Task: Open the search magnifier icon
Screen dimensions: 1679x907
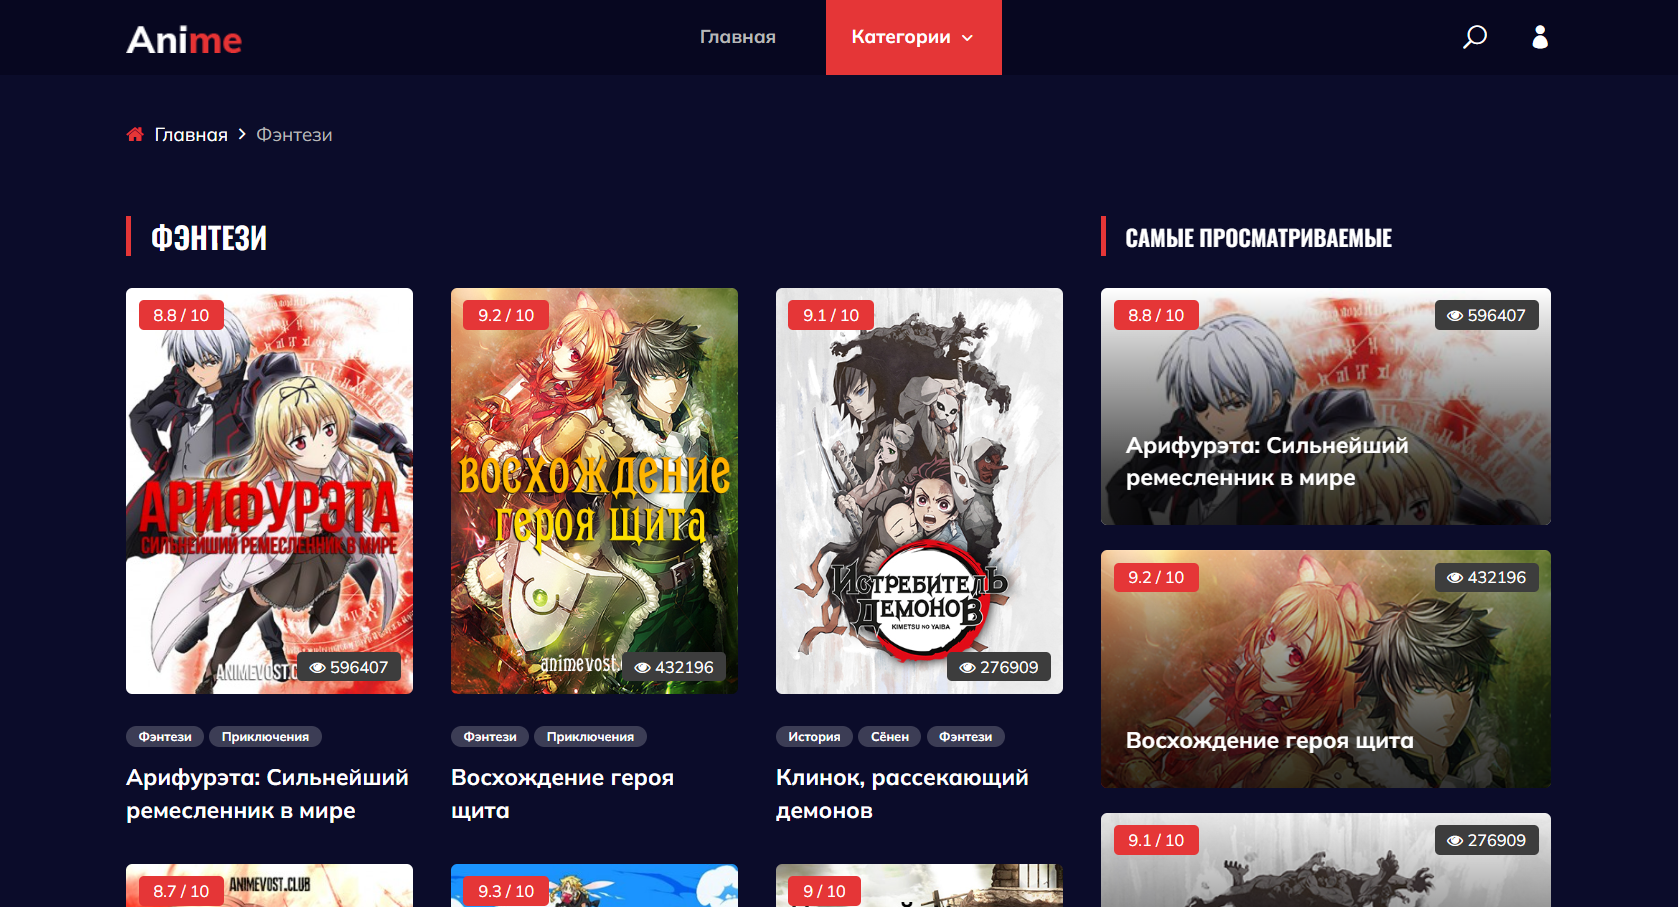Action: pyautogui.click(x=1475, y=37)
